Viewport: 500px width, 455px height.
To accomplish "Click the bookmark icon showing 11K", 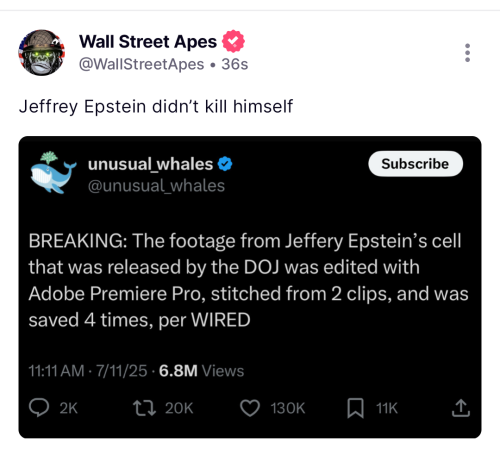I will (355, 408).
